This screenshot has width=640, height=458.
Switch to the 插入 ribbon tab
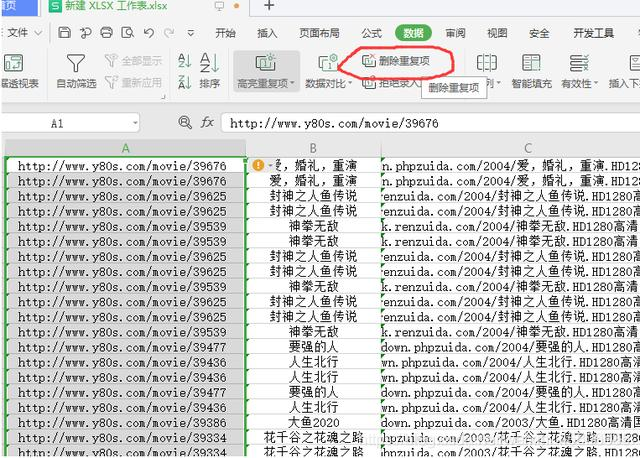(267, 33)
